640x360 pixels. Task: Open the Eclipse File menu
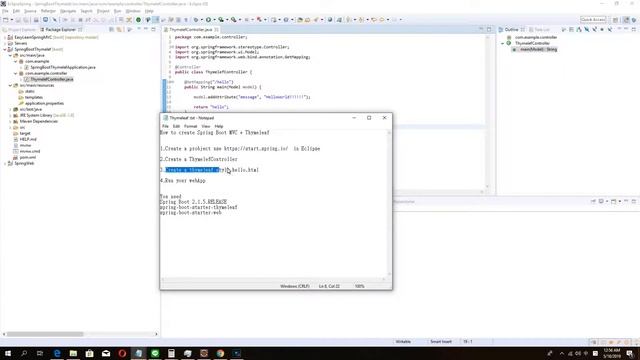(5, 11)
